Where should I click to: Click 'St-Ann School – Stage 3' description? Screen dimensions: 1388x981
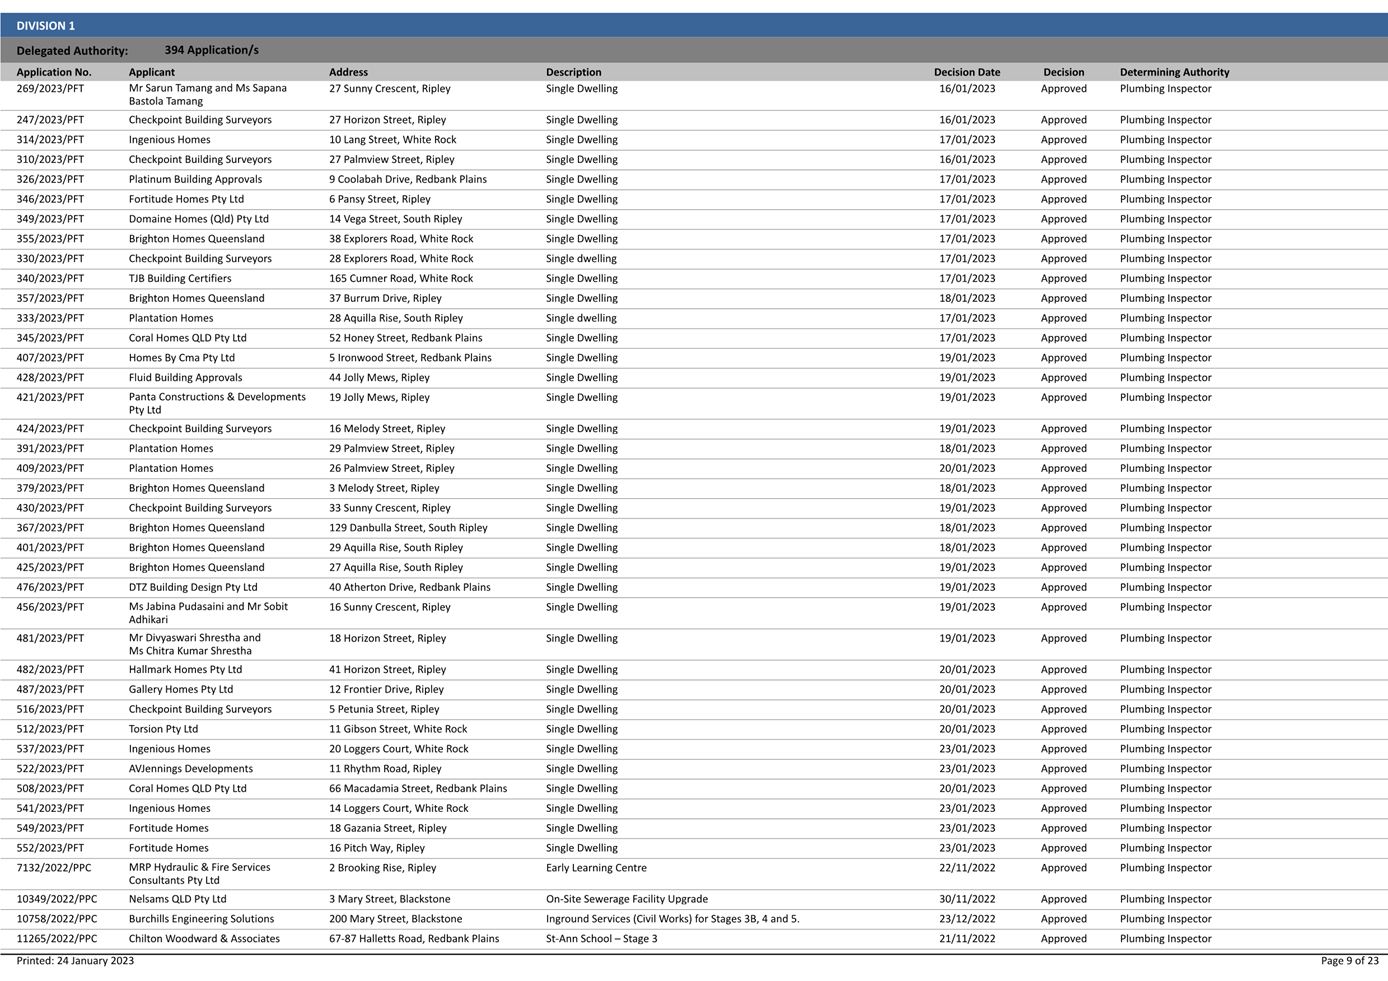(602, 939)
